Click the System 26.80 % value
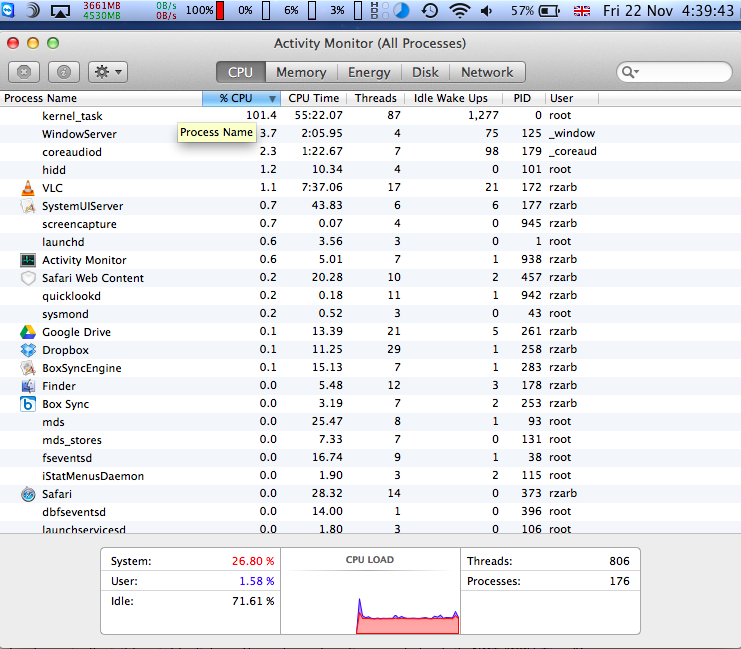Image resolution: width=741 pixels, height=649 pixels. [x=253, y=561]
